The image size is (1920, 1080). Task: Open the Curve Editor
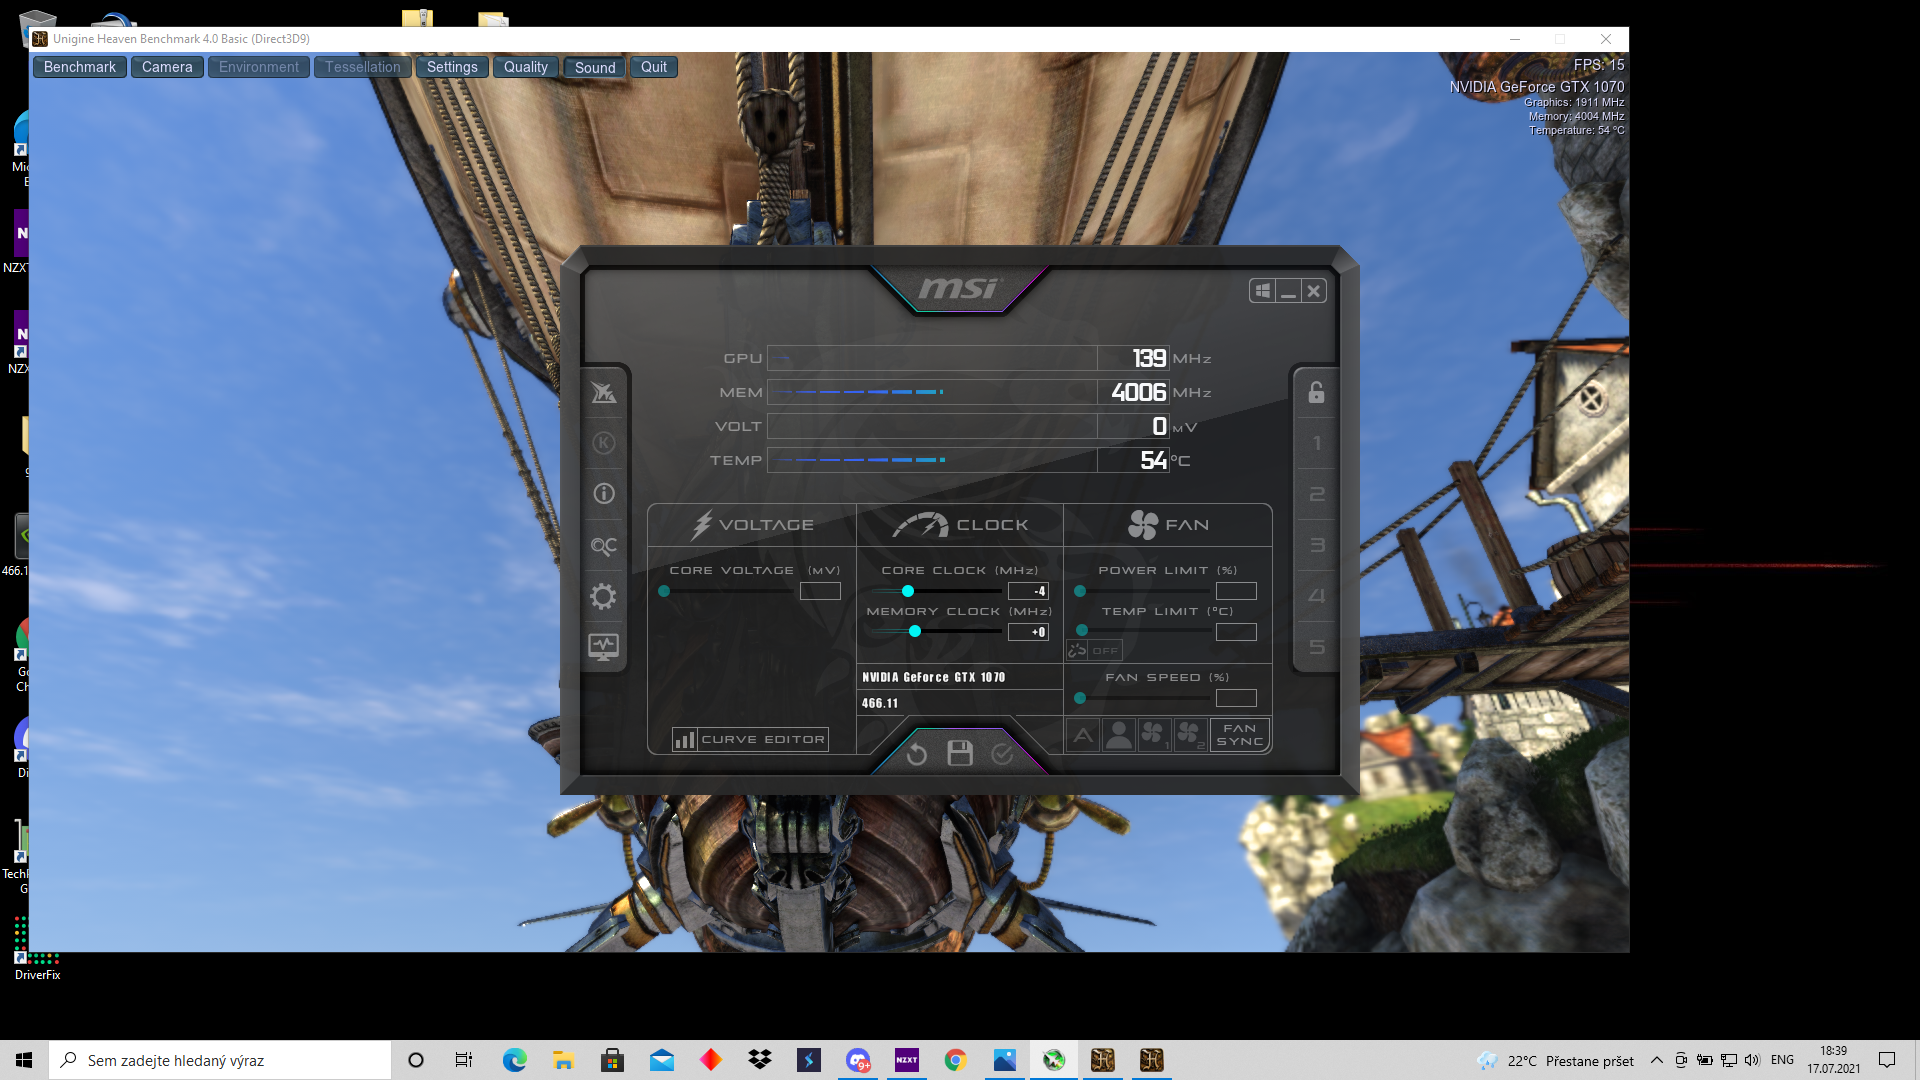(750, 739)
